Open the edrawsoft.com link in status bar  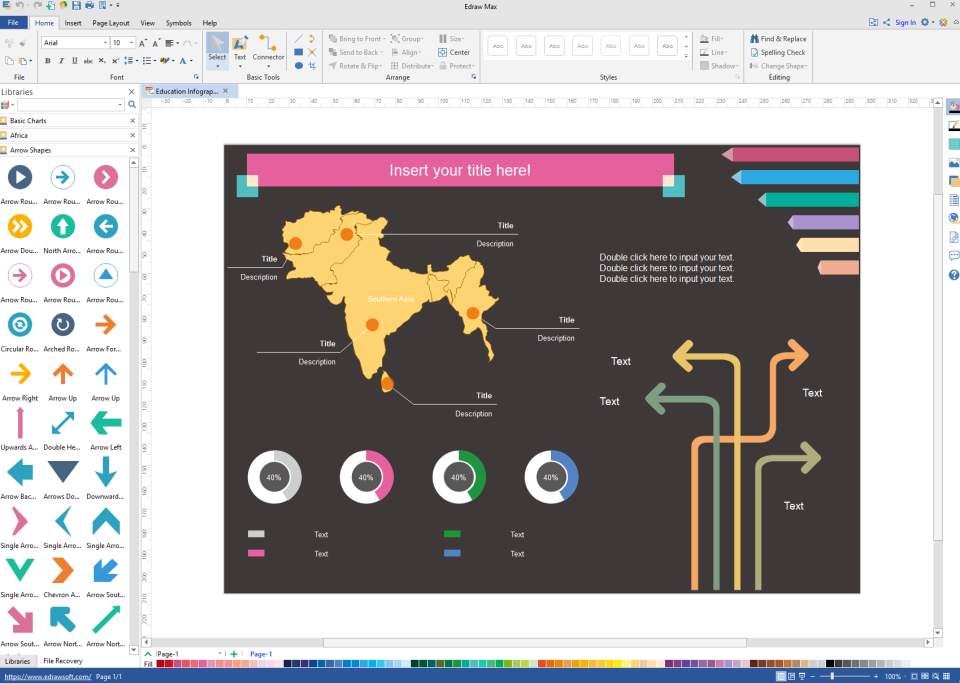(48, 676)
